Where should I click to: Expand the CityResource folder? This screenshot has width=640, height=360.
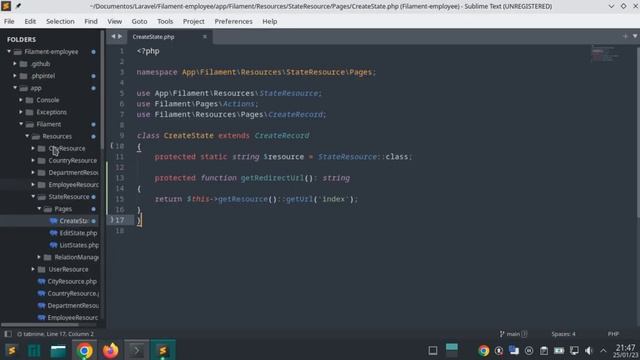point(33,148)
